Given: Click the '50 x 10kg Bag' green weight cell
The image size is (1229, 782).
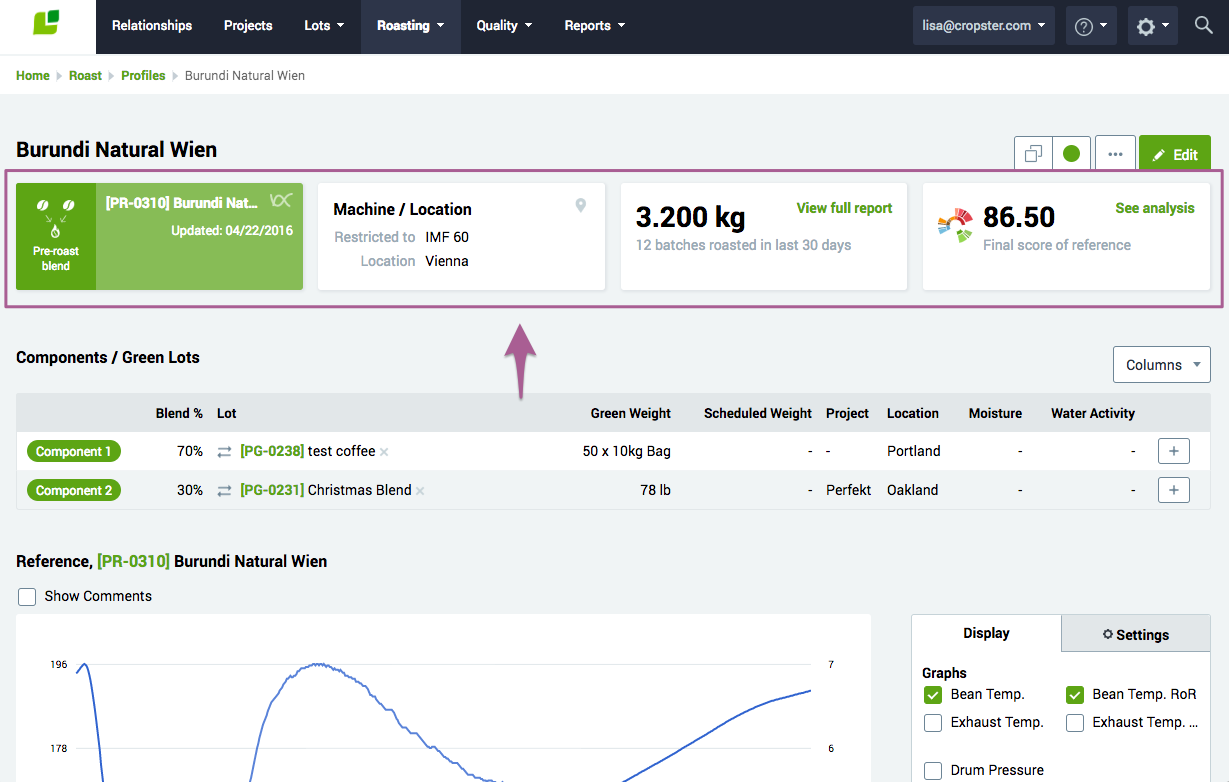Looking at the screenshot, I should coord(627,452).
